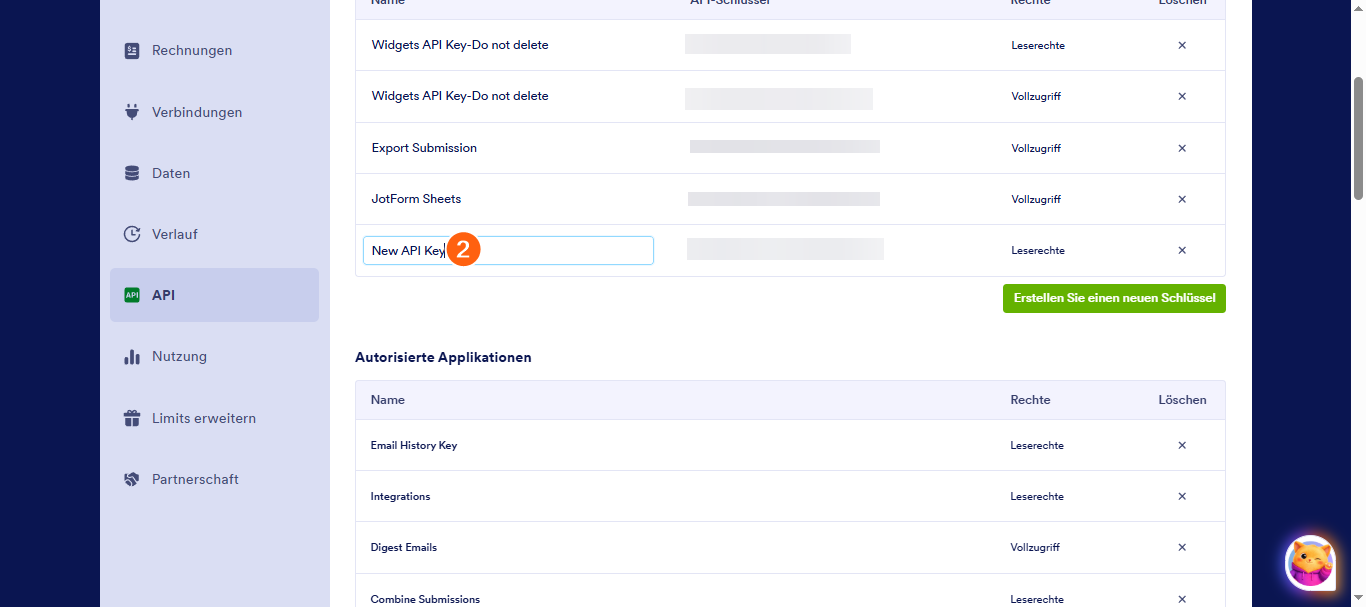Screen dimensions: 1366x607
Task: Open rights dropdown for Export Submission
Action: pos(1036,148)
